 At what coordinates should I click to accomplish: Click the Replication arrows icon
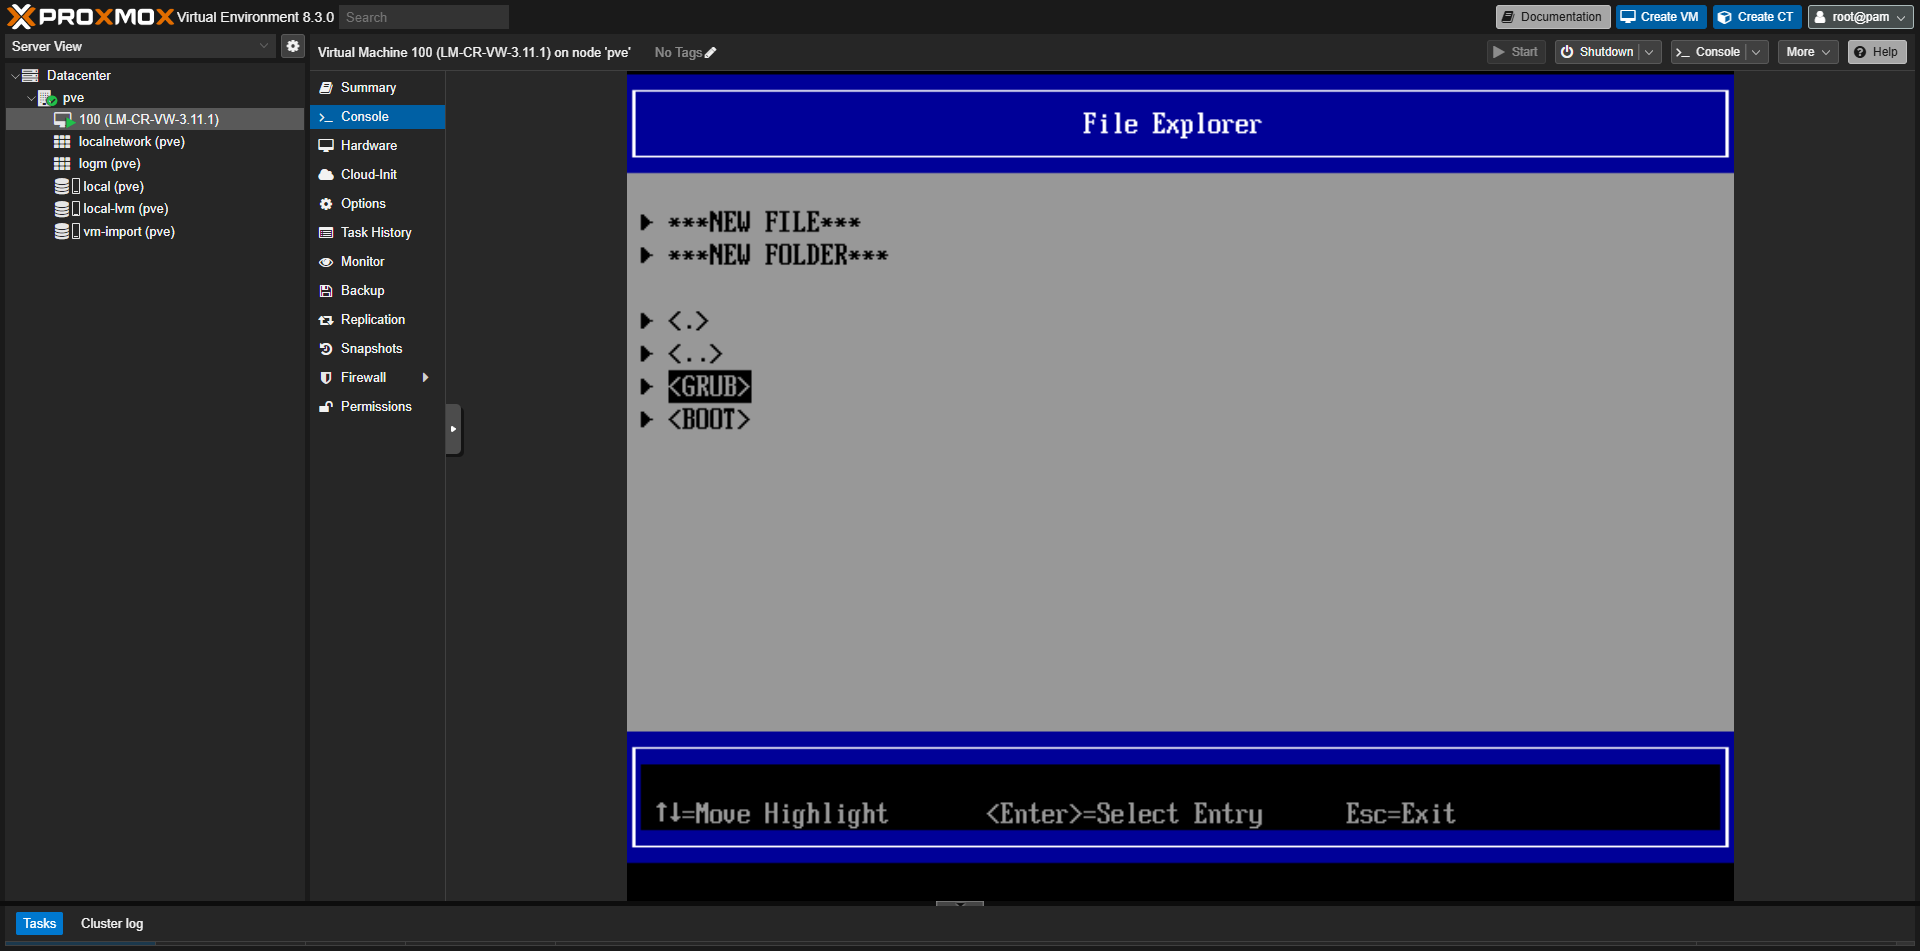[326, 319]
